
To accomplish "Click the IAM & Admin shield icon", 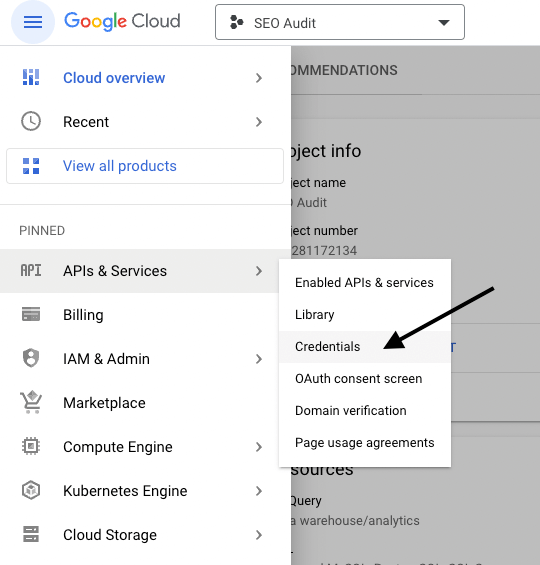I will pos(31,358).
